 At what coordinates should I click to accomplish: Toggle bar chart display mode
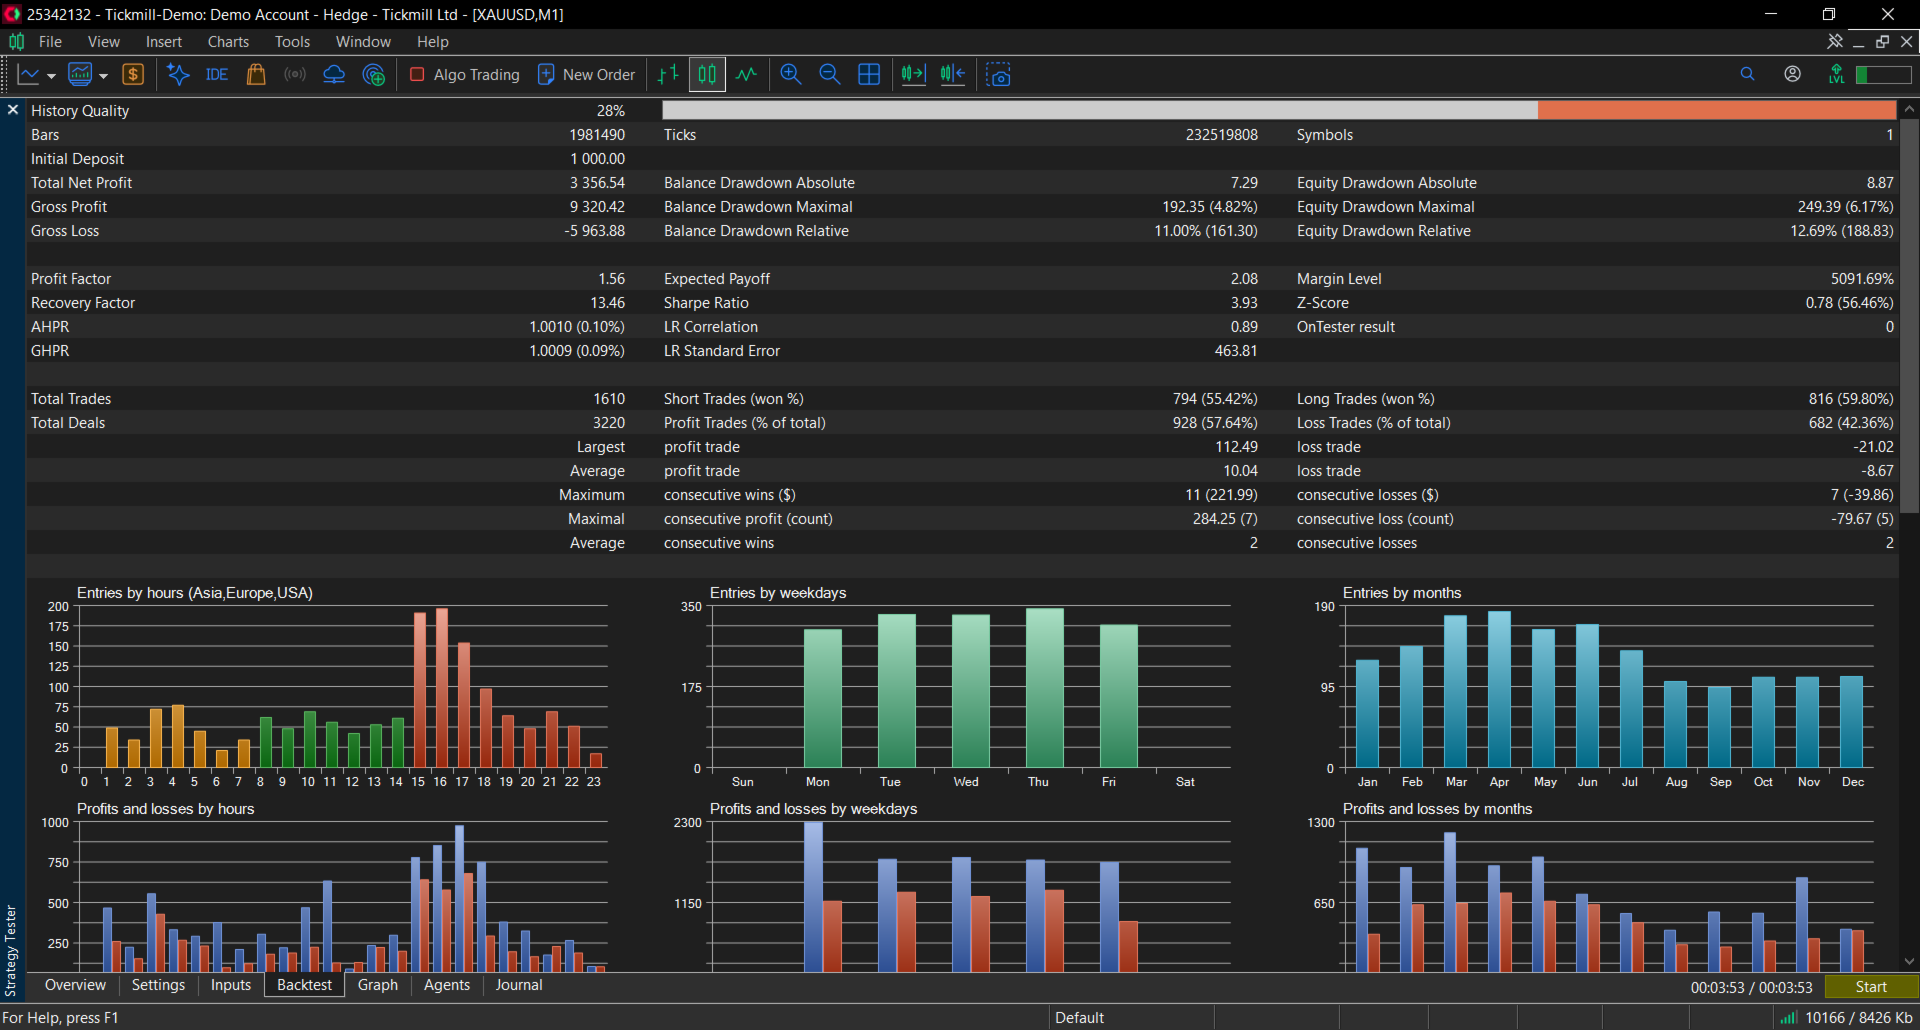(668, 75)
